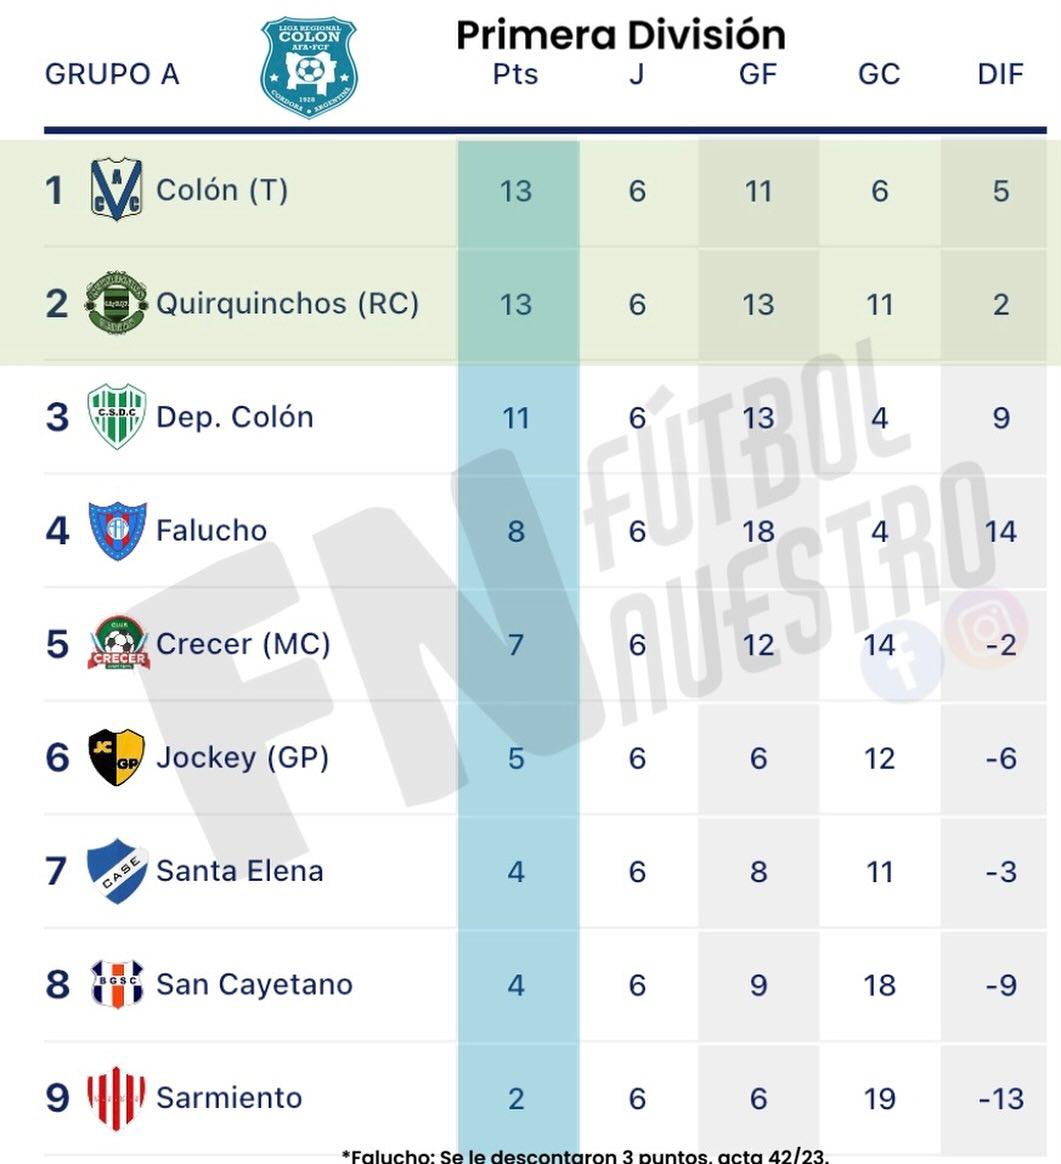Click Santa Elena blue CASE shield
This screenshot has height=1164, width=1061.
tap(117, 871)
